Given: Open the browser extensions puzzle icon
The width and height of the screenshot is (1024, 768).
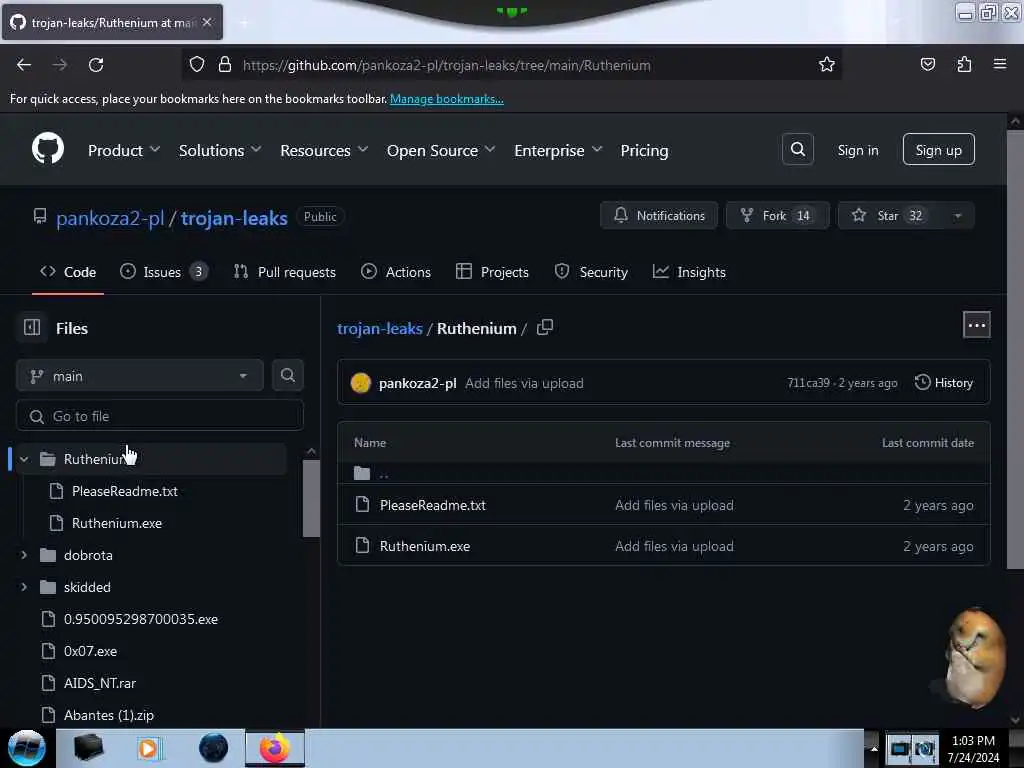Looking at the screenshot, I should coord(964,64).
